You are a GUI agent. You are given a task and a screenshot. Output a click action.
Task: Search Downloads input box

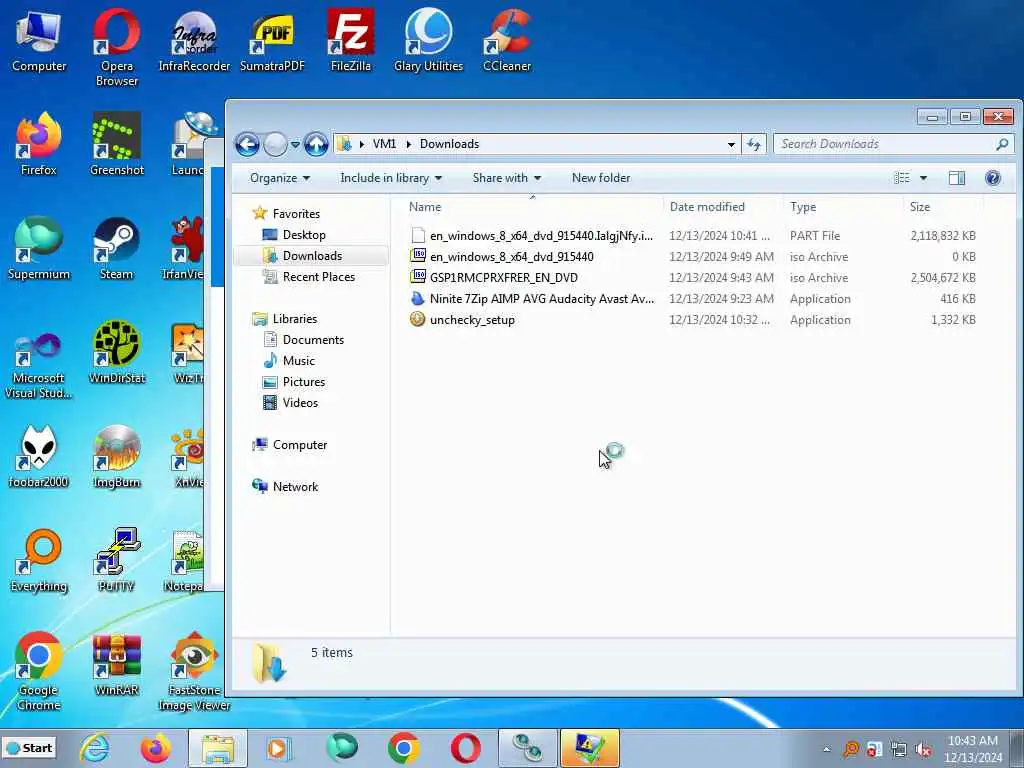point(893,144)
